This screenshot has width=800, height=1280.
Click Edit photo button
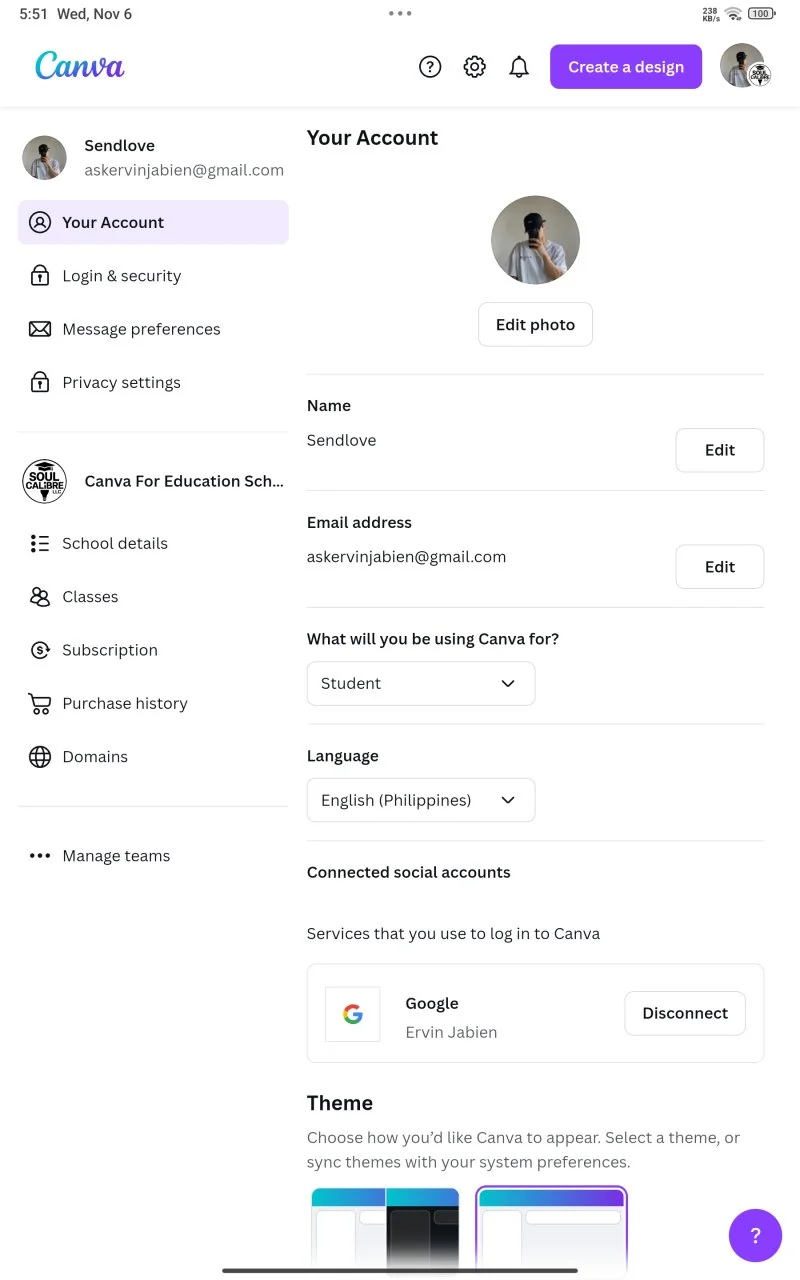click(x=535, y=324)
